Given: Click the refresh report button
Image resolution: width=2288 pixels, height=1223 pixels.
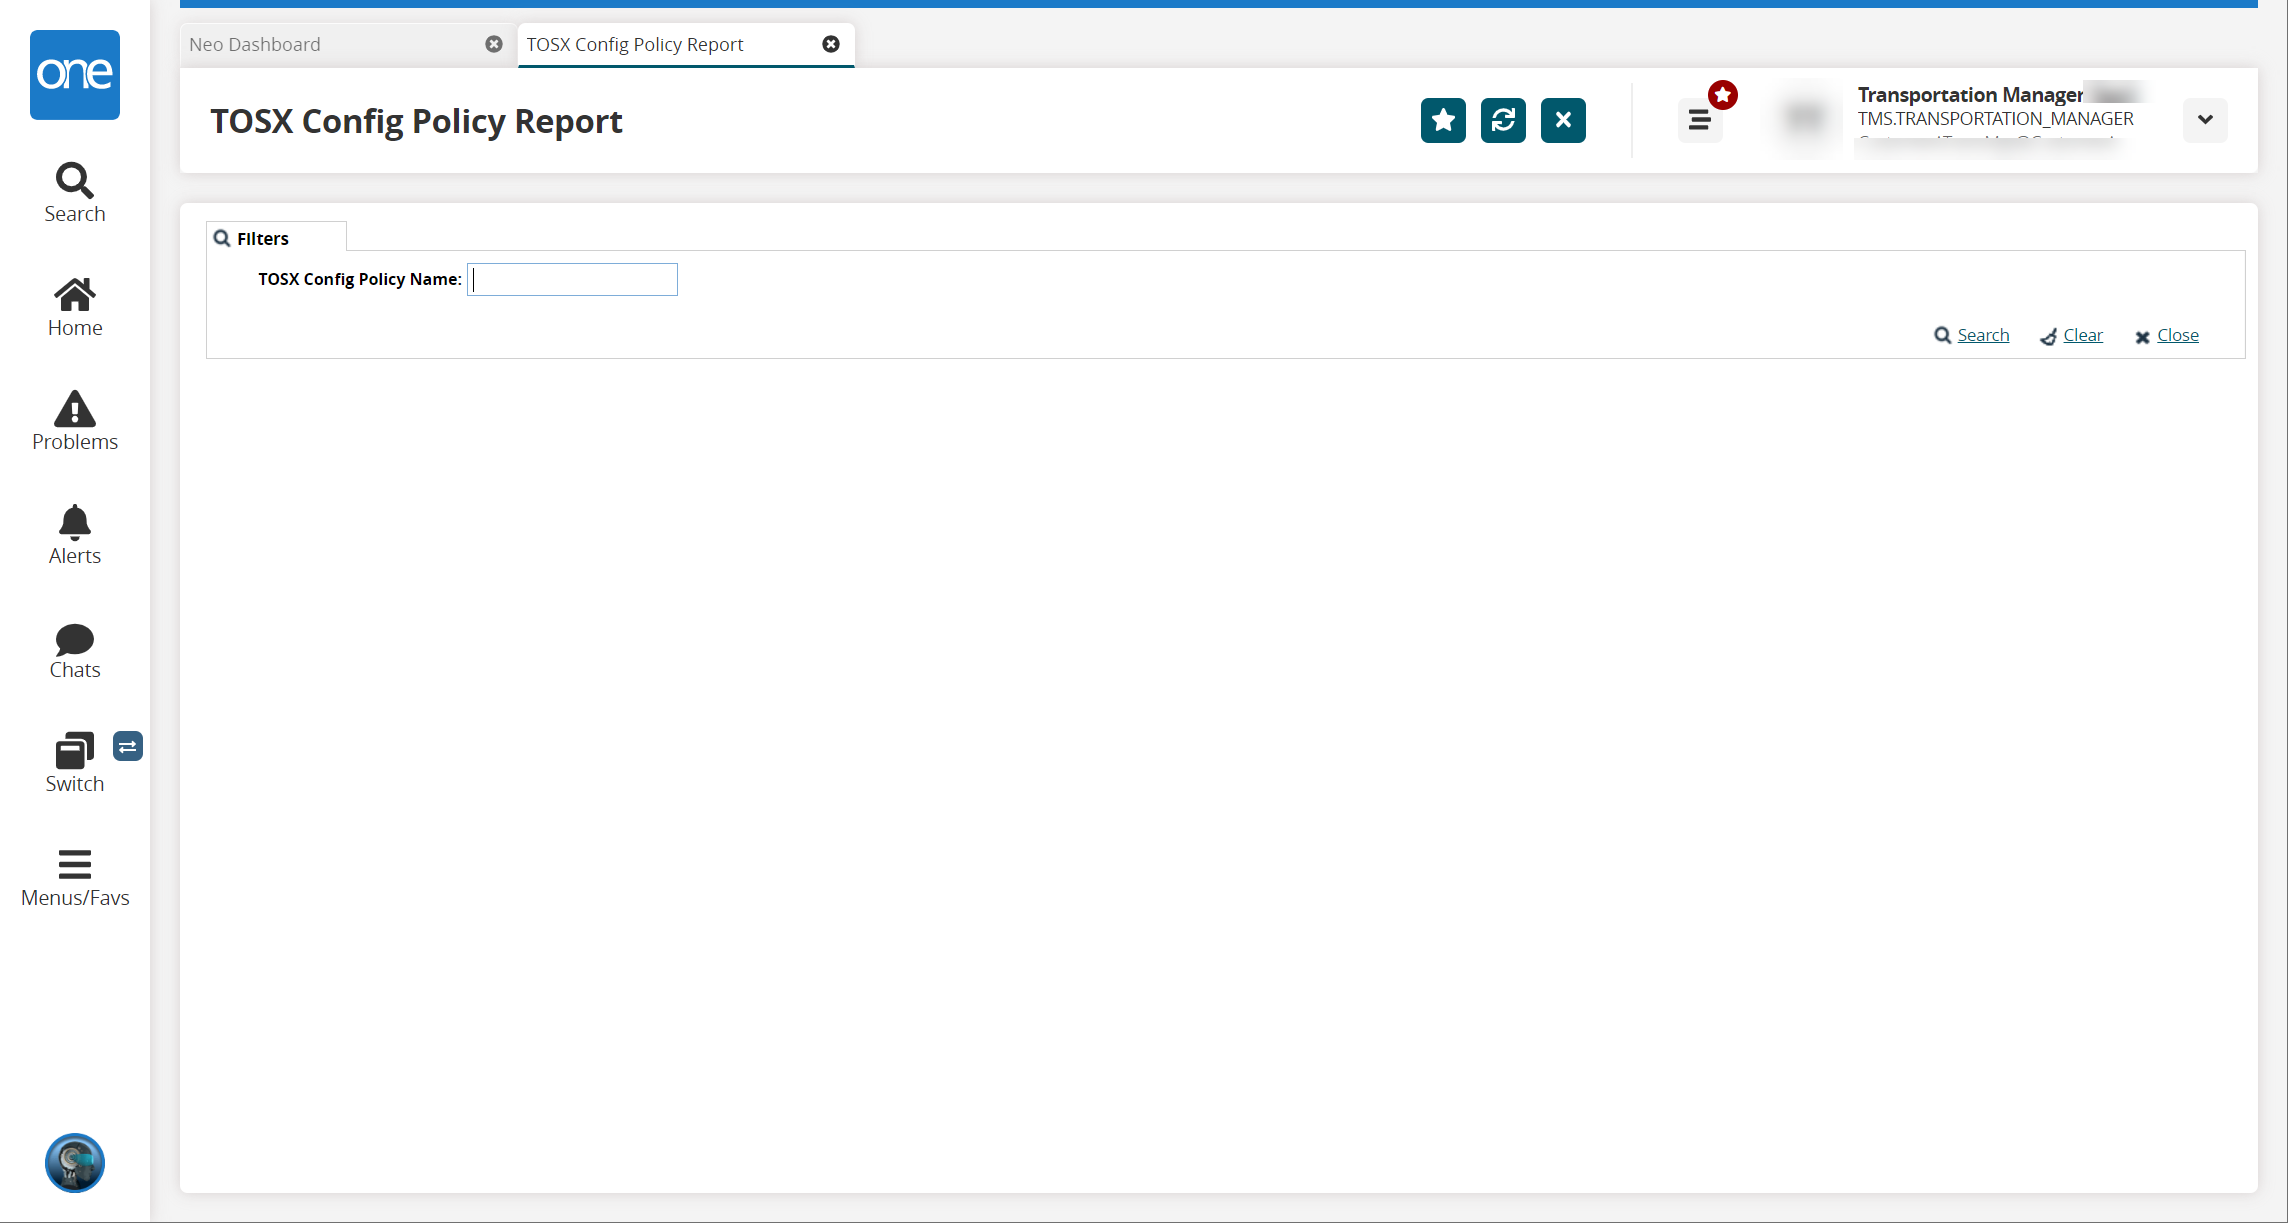Looking at the screenshot, I should (x=1503, y=121).
